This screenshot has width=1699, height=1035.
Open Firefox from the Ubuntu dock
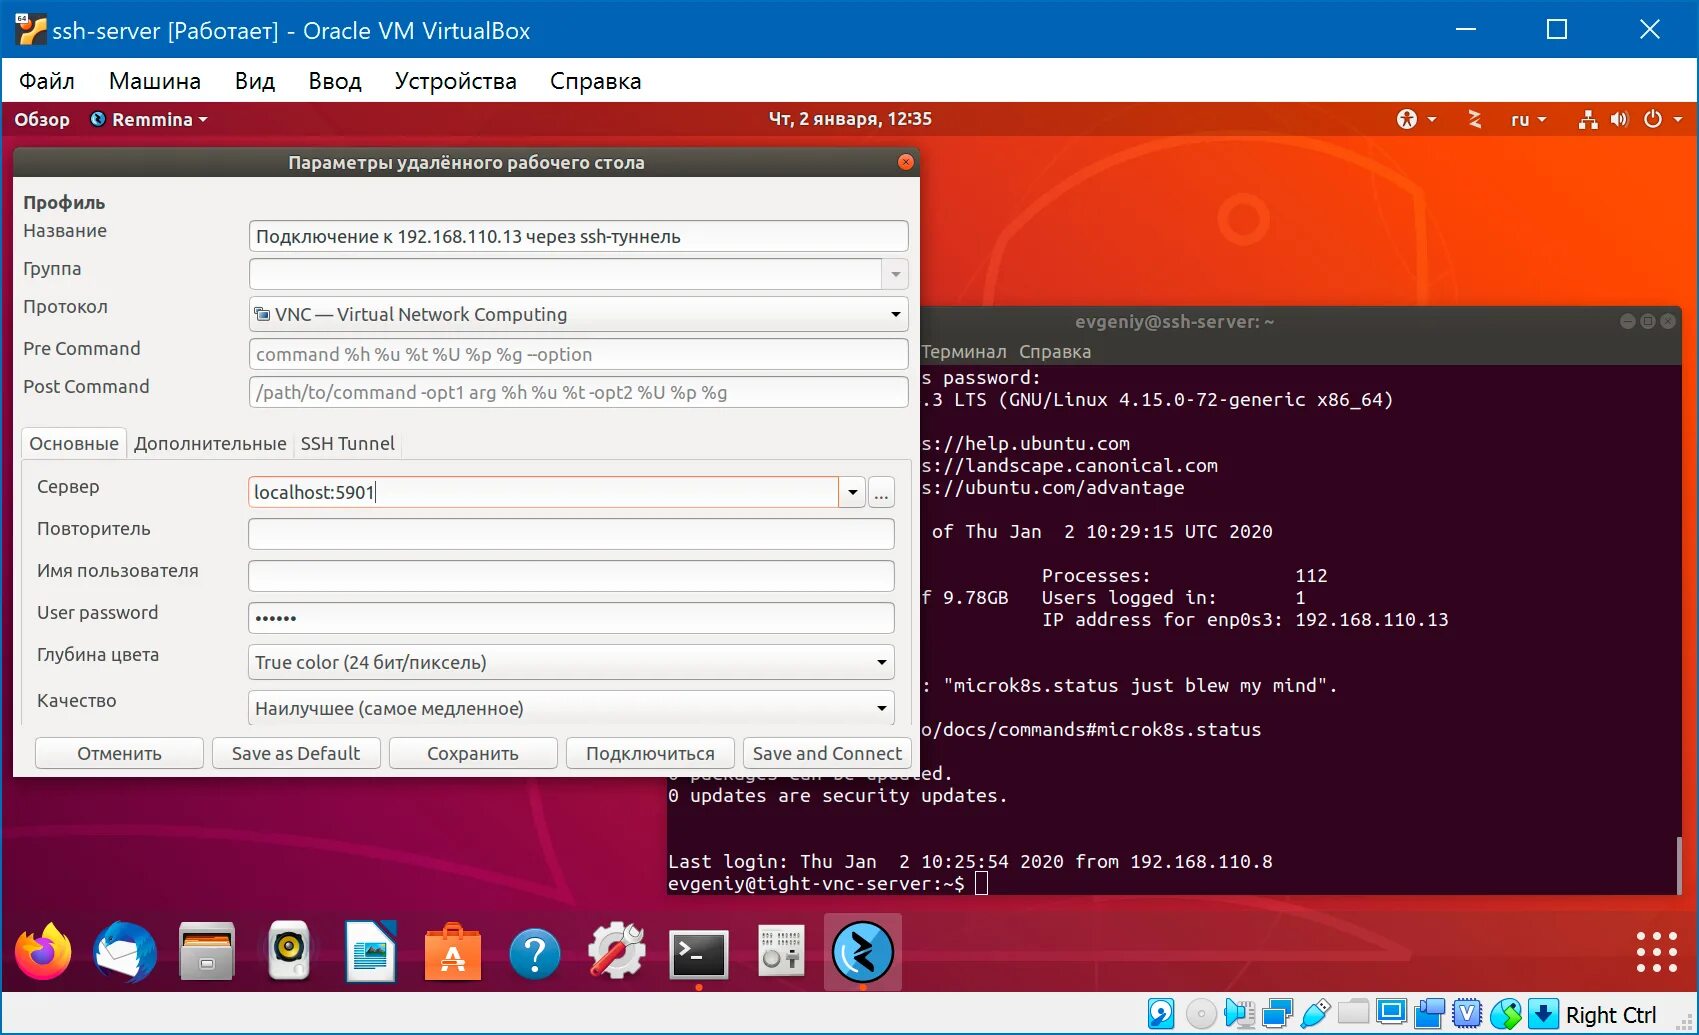click(x=43, y=952)
